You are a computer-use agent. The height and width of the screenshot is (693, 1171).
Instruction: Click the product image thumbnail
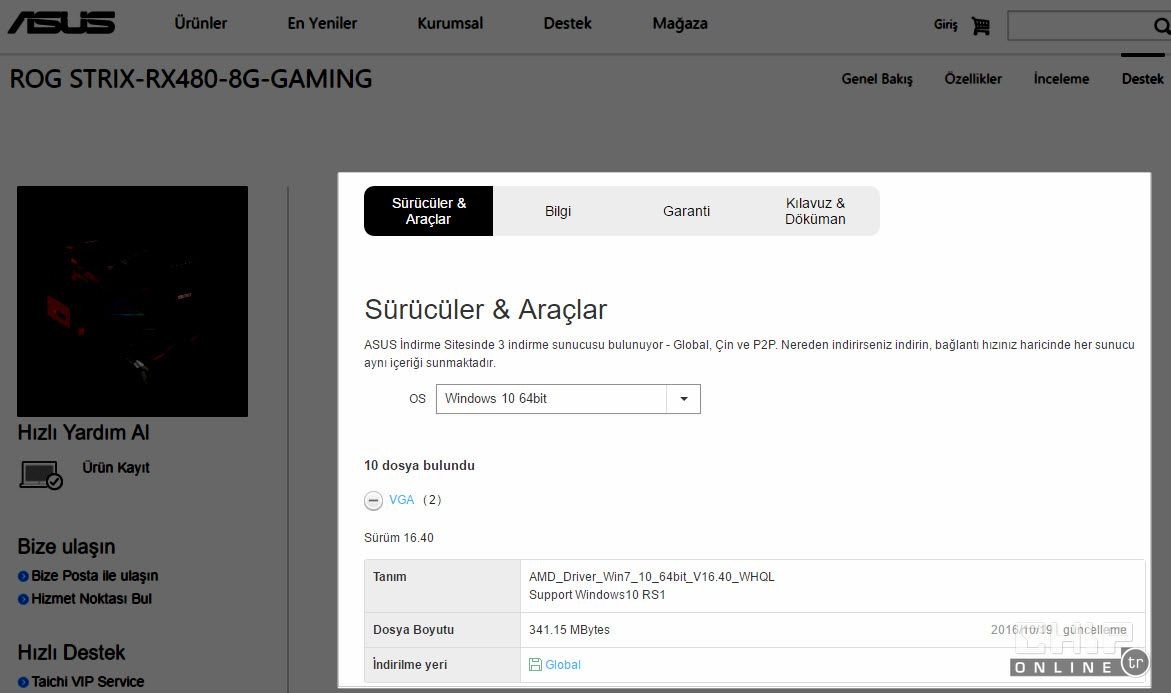[x=132, y=301]
